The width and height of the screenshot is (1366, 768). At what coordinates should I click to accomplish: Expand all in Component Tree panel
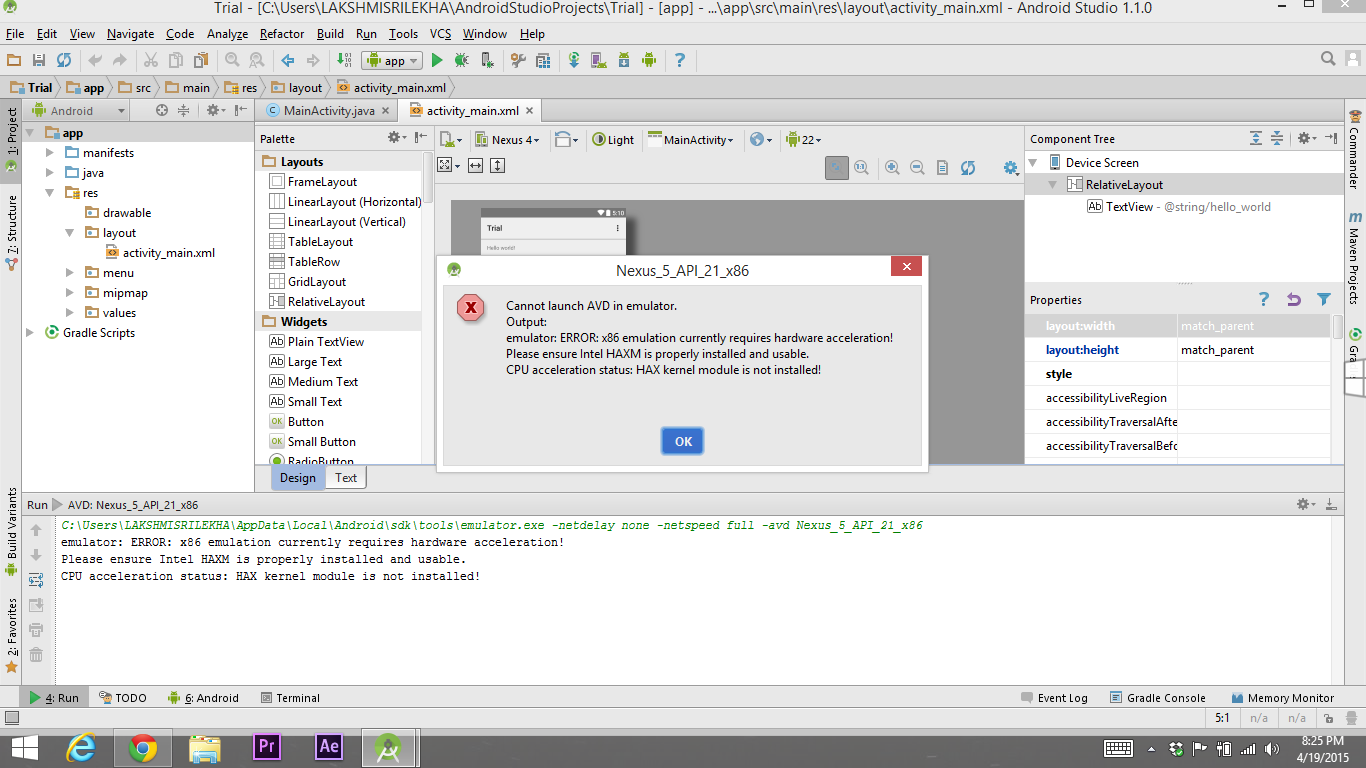(1256, 138)
